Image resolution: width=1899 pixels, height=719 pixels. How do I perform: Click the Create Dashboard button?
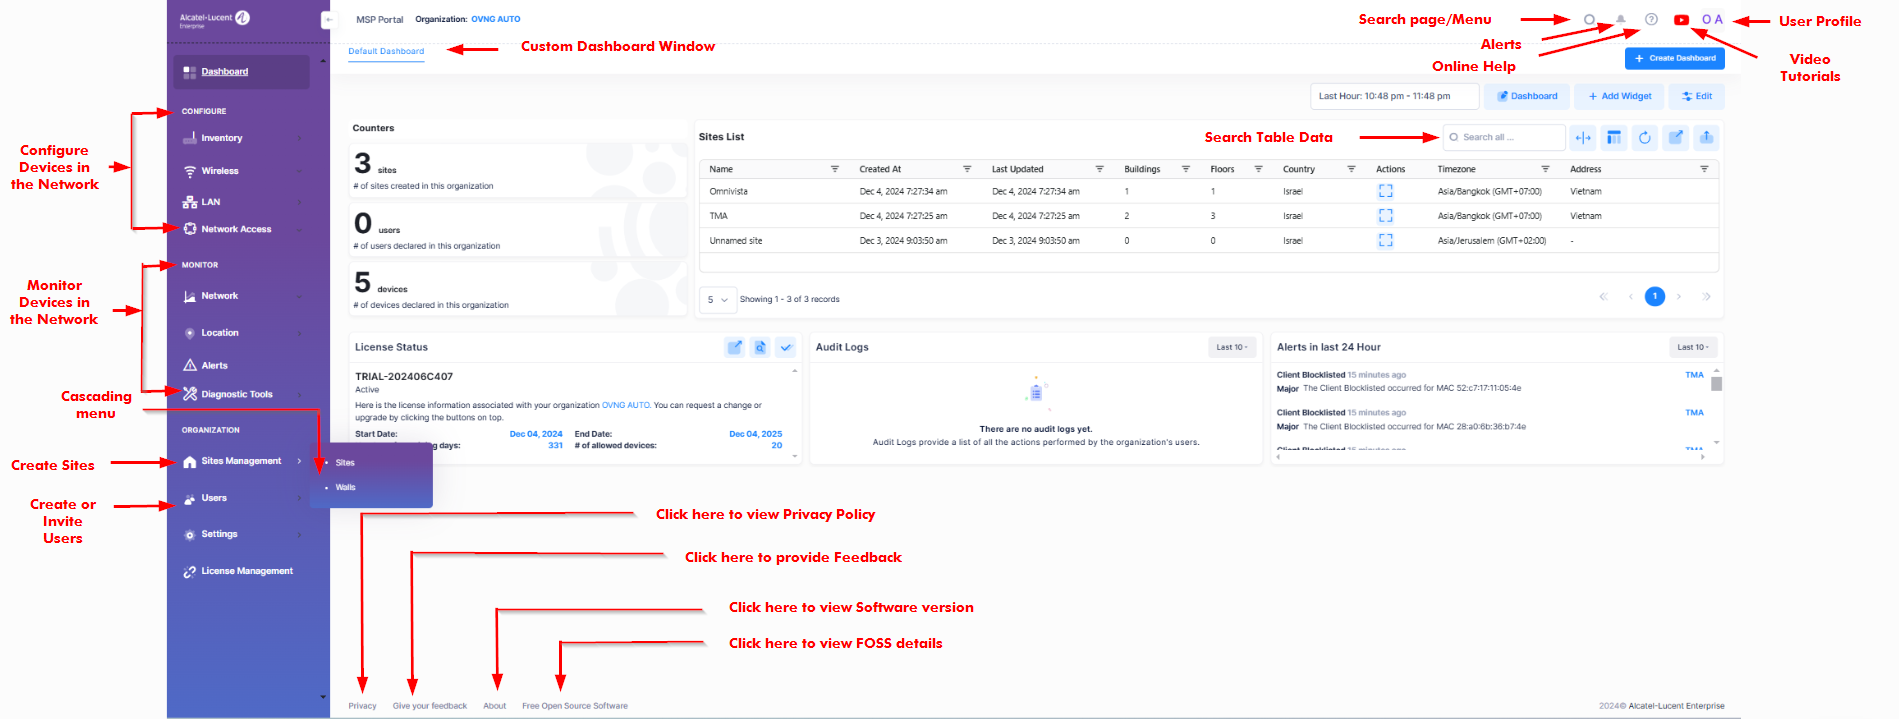point(1674,58)
